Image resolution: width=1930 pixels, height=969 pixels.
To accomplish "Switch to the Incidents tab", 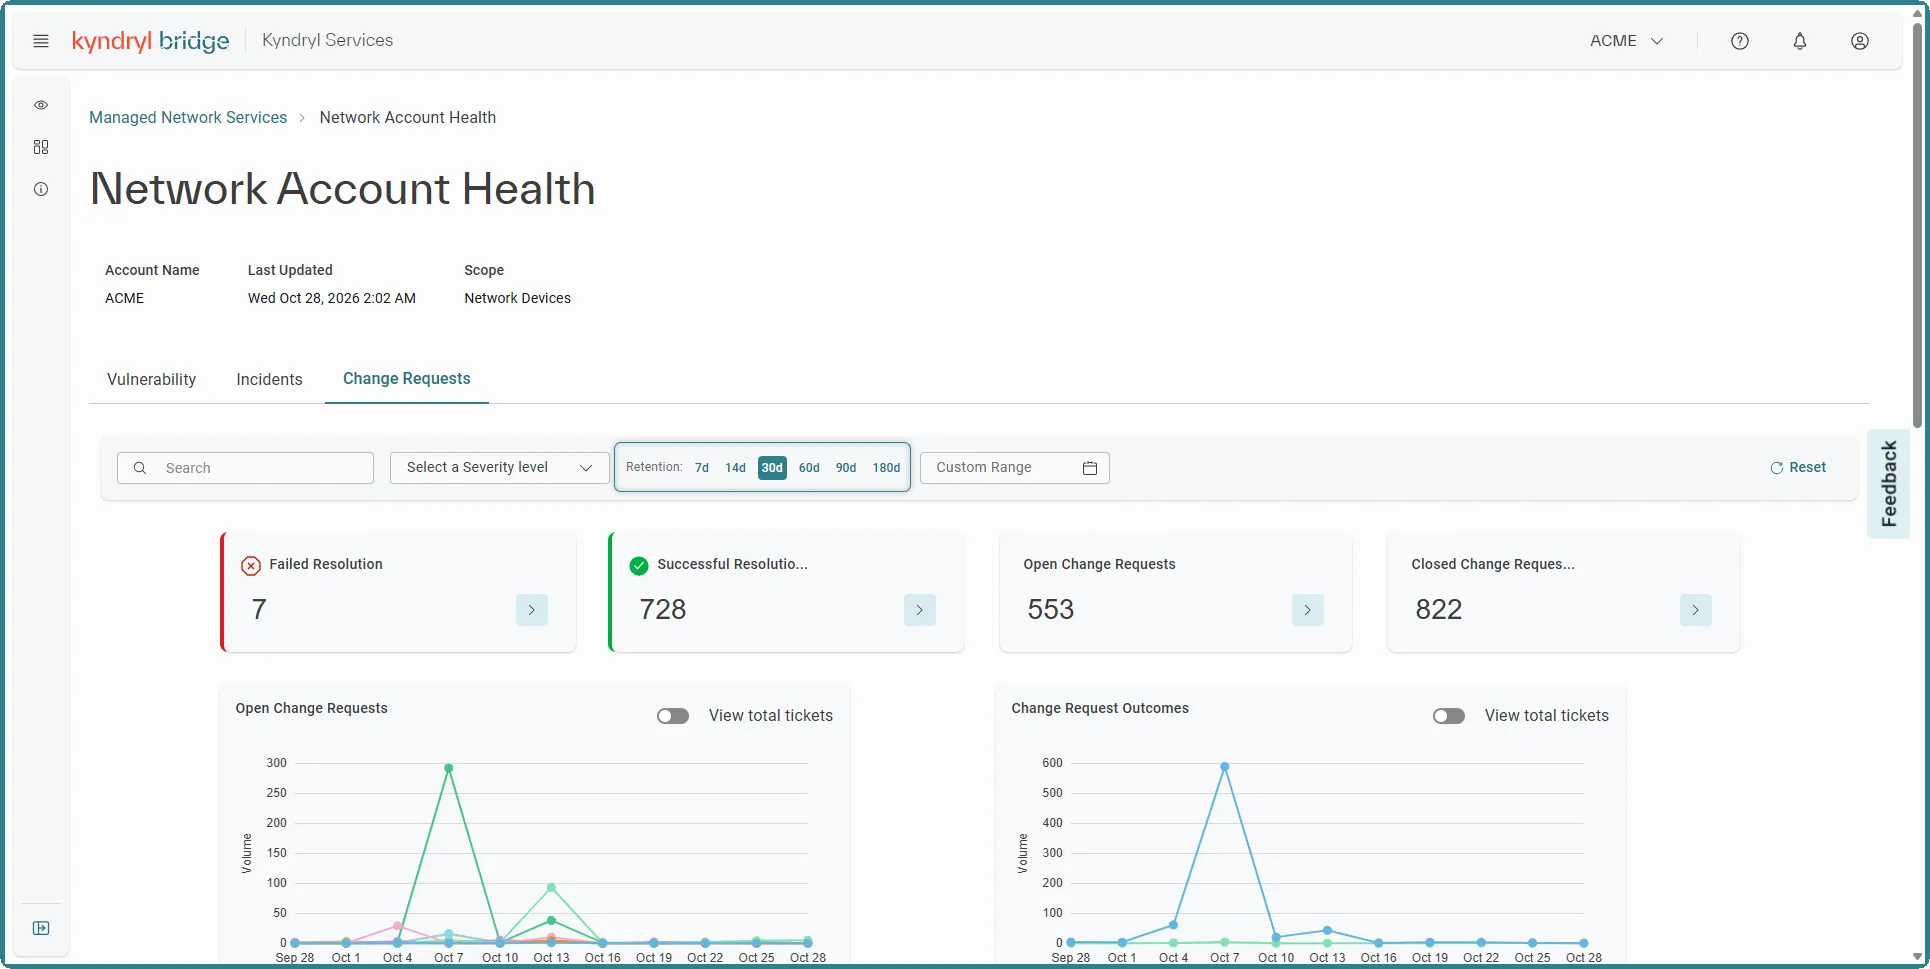I will pyautogui.click(x=269, y=380).
